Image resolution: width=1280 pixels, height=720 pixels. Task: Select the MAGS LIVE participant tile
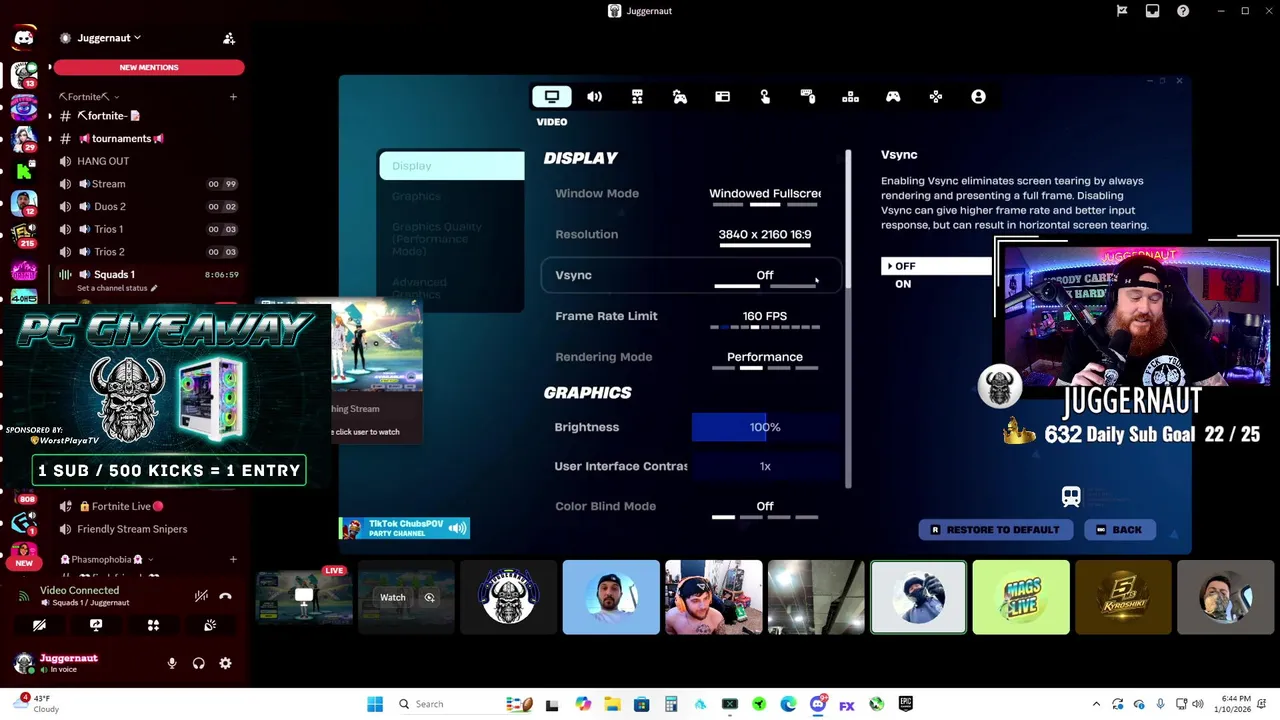pyautogui.click(x=1021, y=597)
